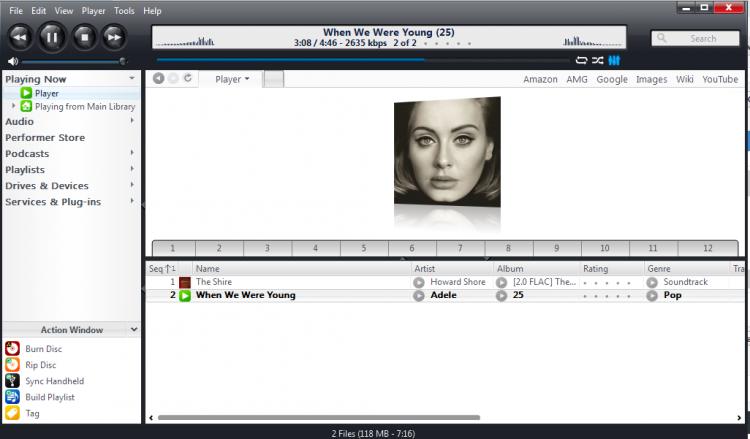The height and width of the screenshot is (439, 750).
Task: Click the Sync Handheld icon
Action: click(12, 381)
